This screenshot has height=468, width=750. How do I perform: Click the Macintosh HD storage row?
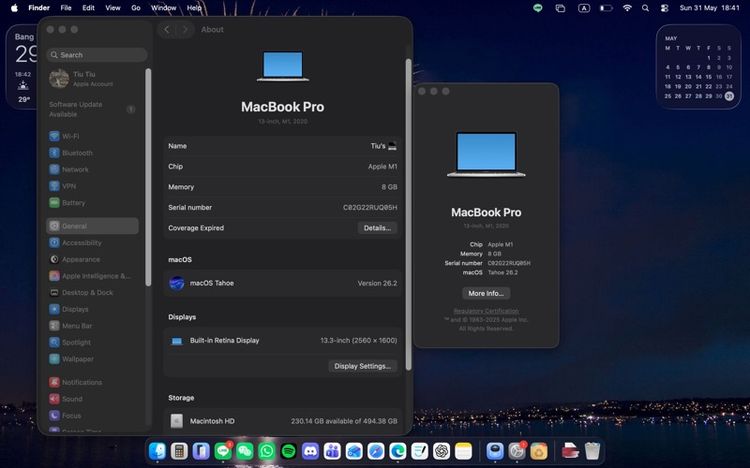[282, 421]
